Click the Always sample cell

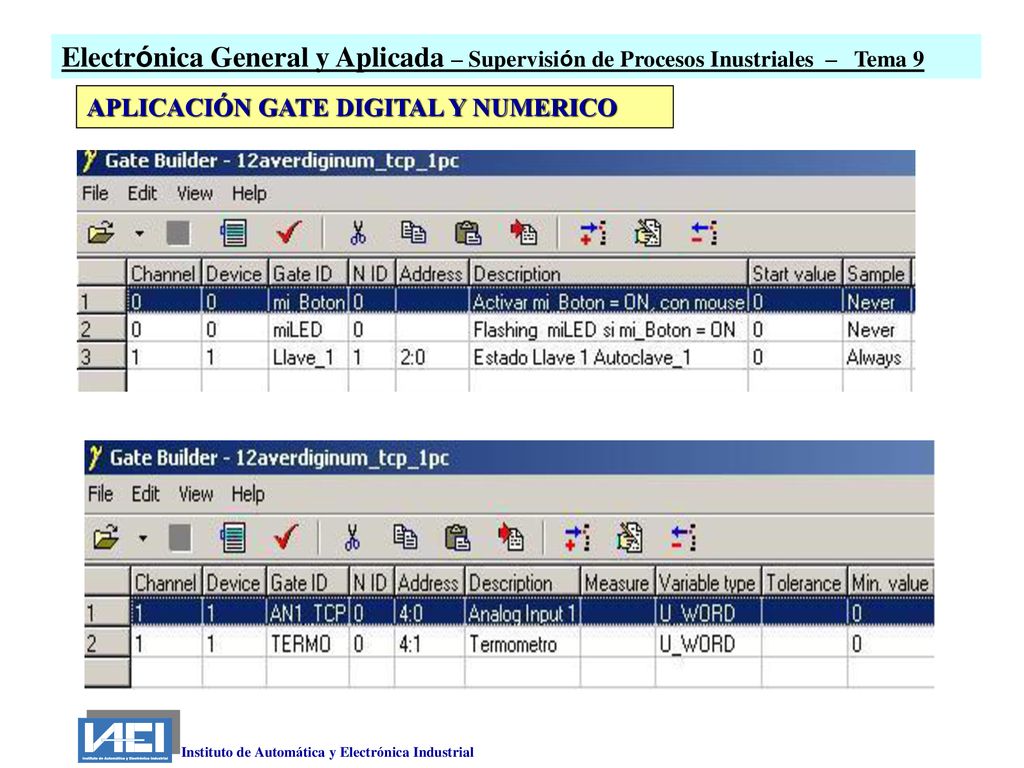[x=876, y=357]
